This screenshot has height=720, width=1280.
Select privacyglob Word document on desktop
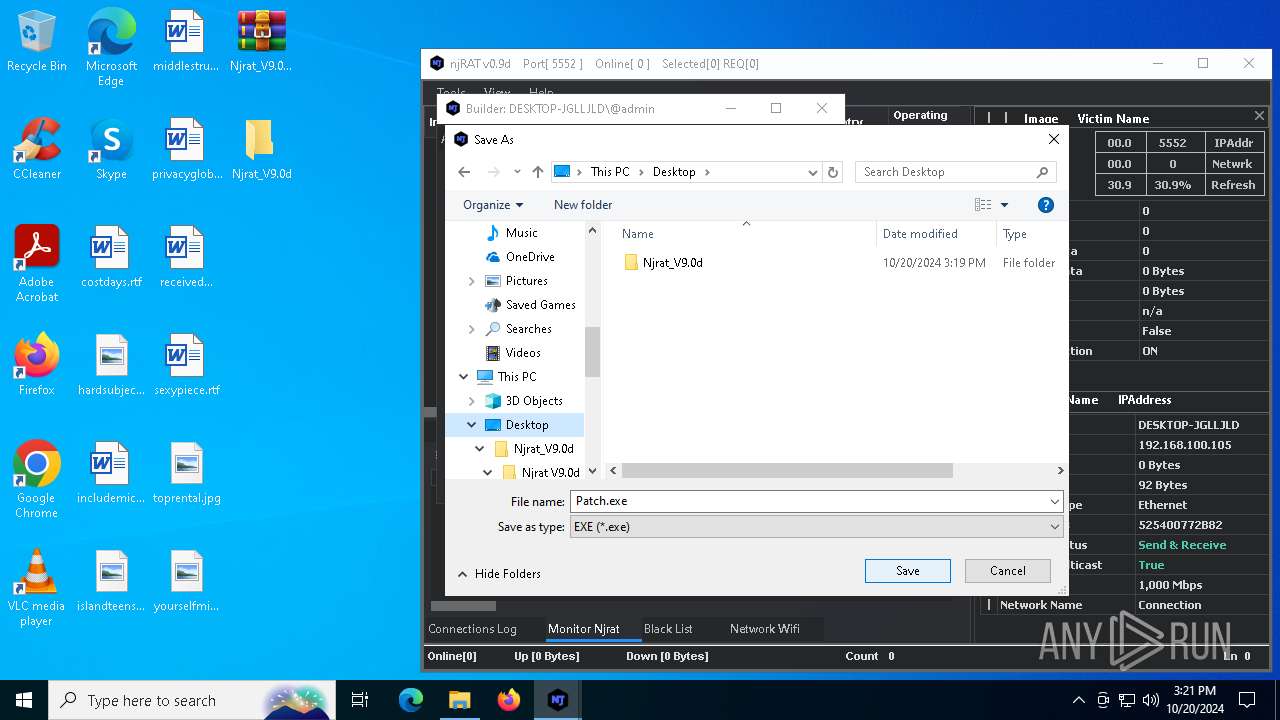[186, 149]
